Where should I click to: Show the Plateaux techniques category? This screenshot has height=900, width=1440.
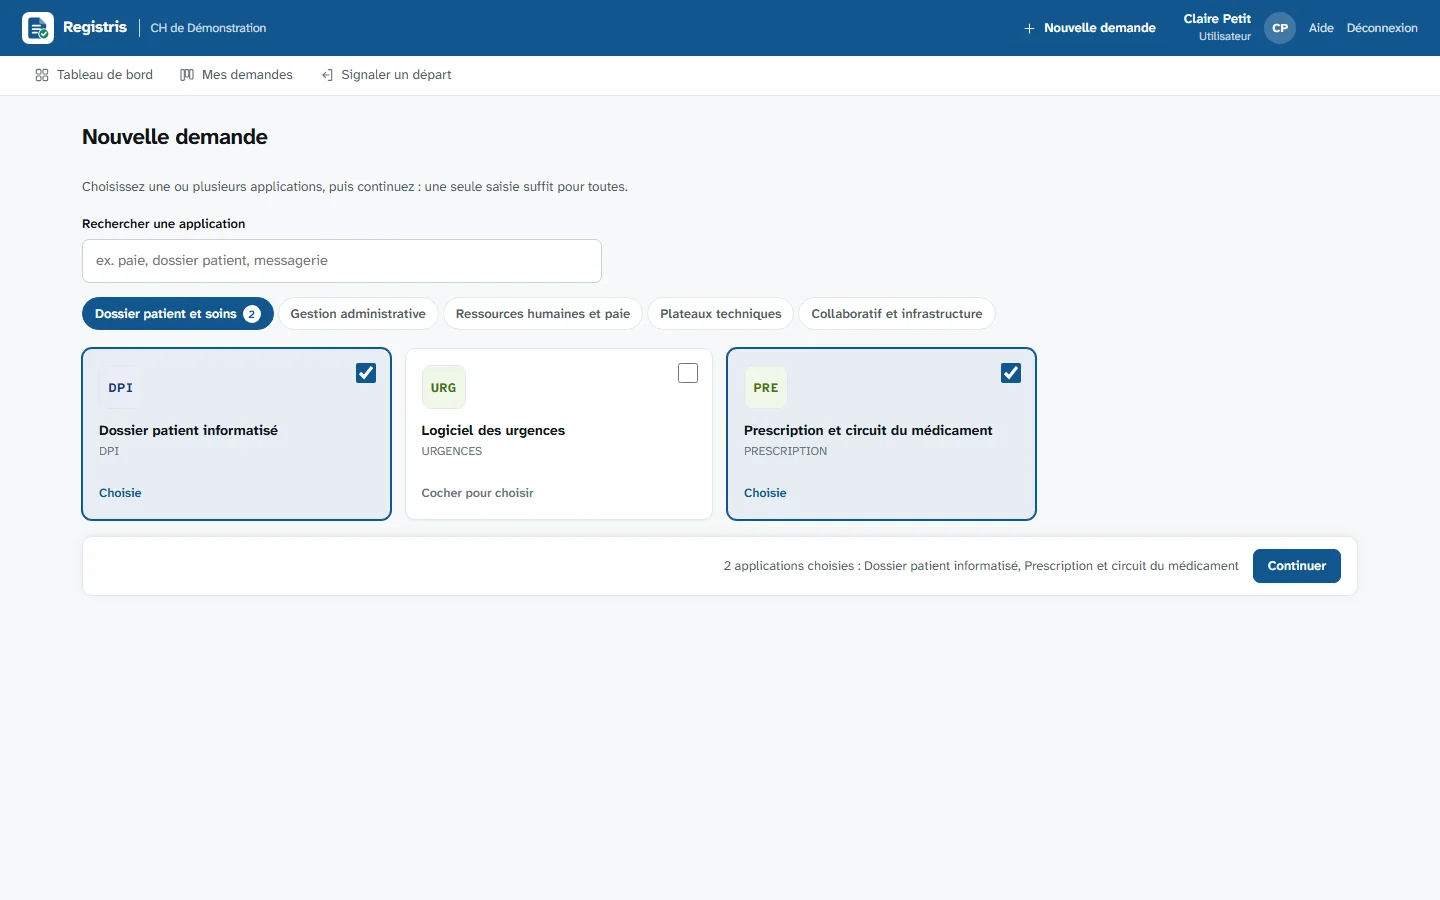tap(721, 314)
